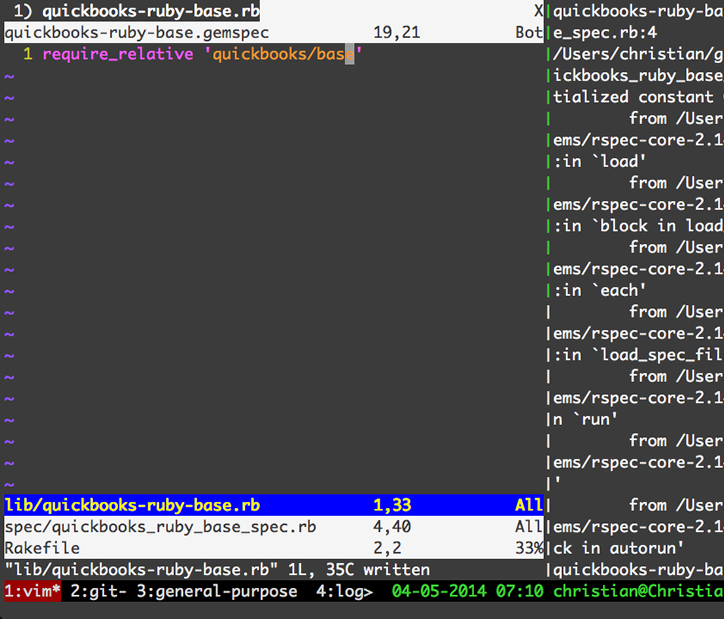724x619 pixels.
Task: Click '1,33' position in the active status line
Action: click(392, 505)
